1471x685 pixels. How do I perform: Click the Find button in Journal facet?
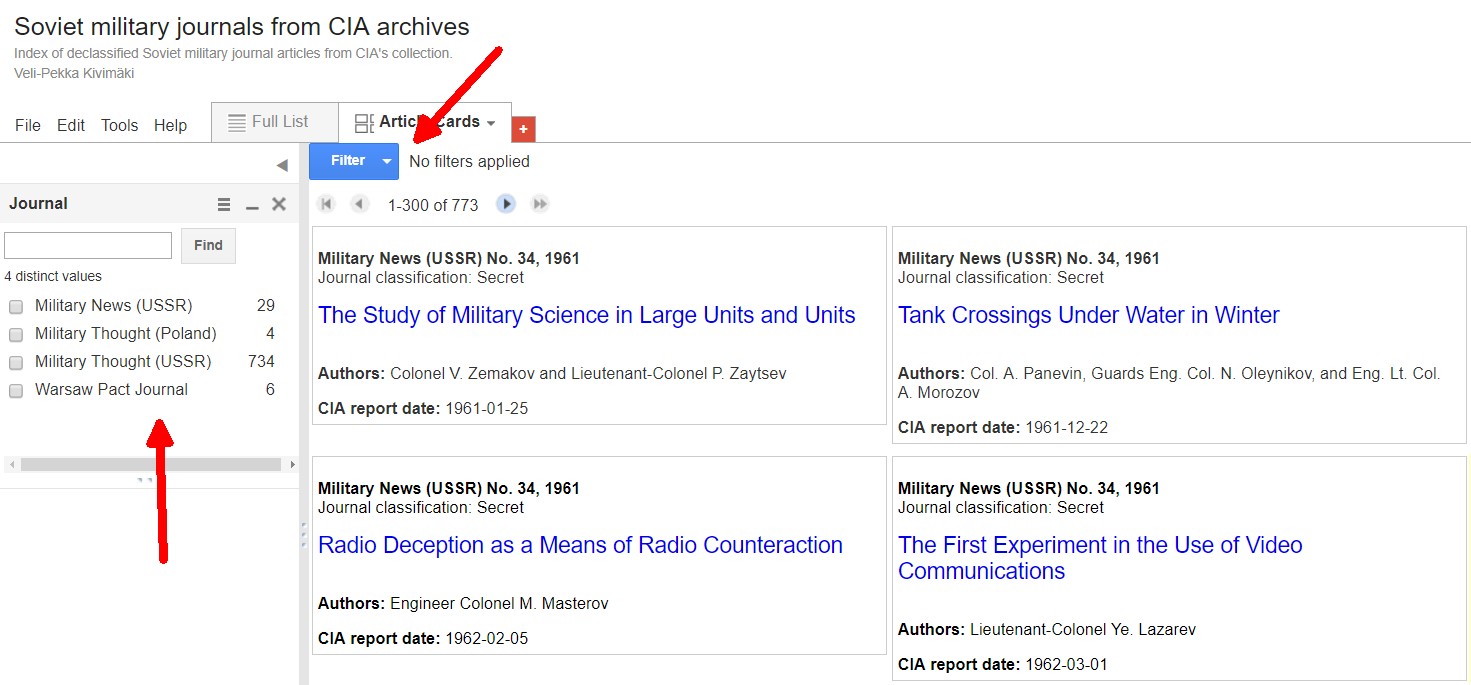[x=208, y=245]
